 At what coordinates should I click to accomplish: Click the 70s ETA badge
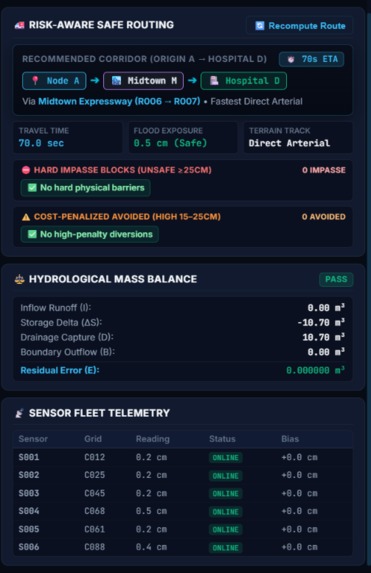311,59
